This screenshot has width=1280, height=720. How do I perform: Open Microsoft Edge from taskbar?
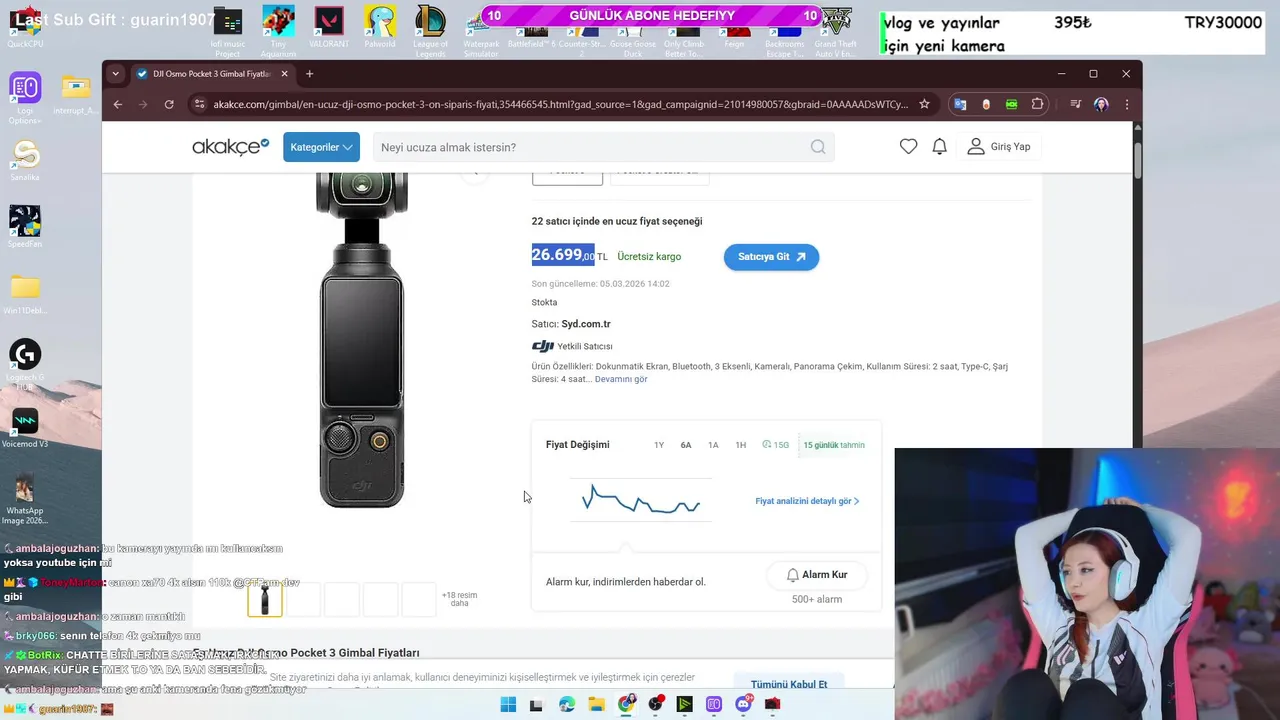(567, 705)
